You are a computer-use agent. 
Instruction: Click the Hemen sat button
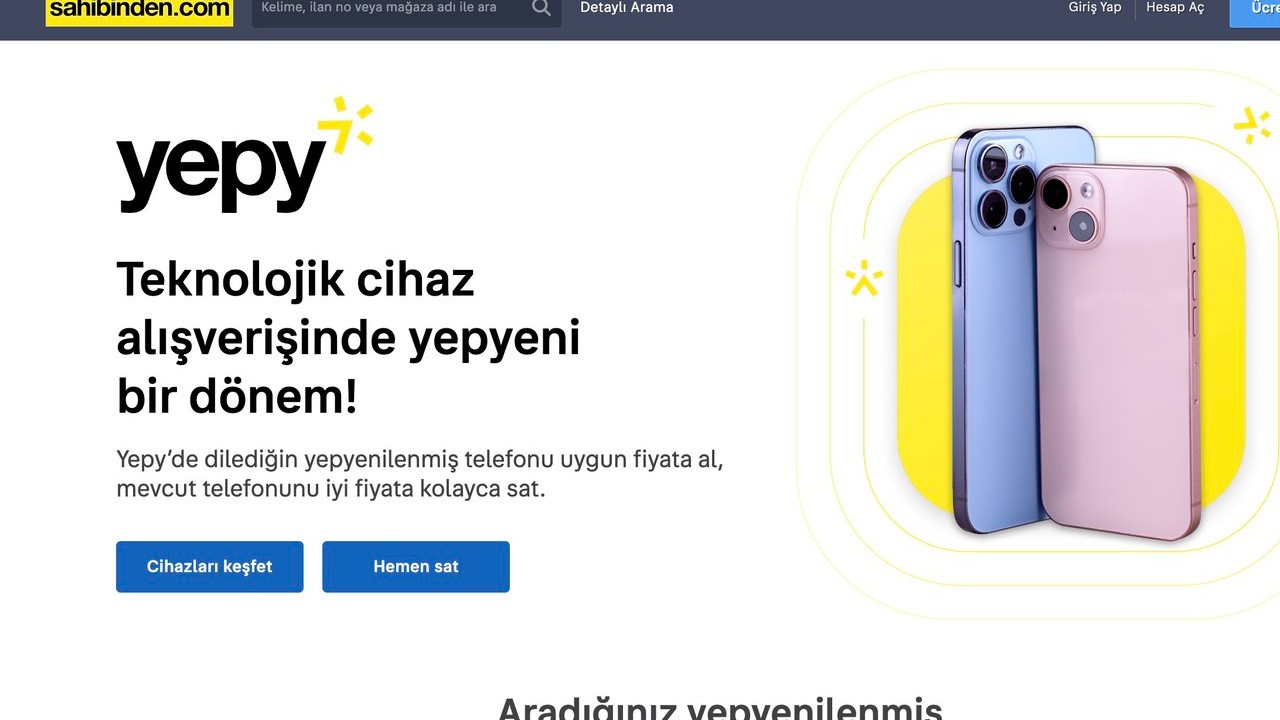click(416, 567)
